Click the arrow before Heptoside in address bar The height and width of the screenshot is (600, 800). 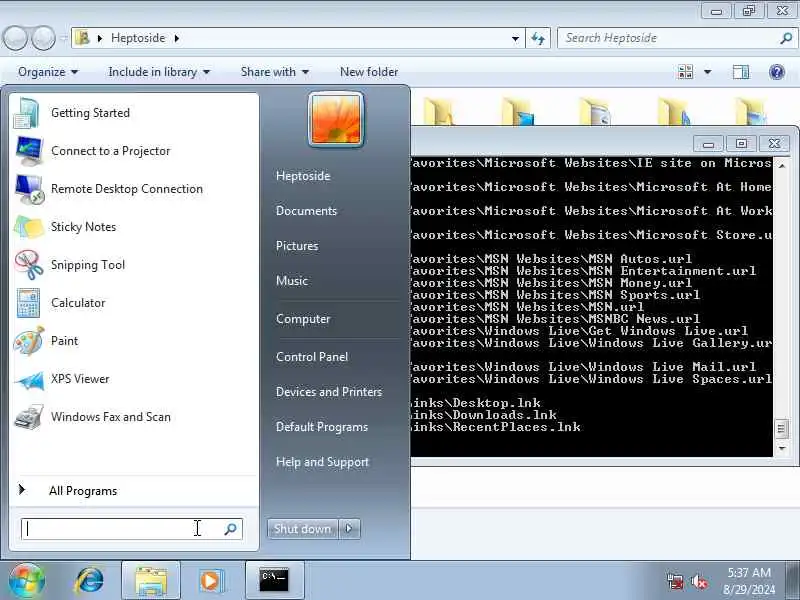click(100, 38)
